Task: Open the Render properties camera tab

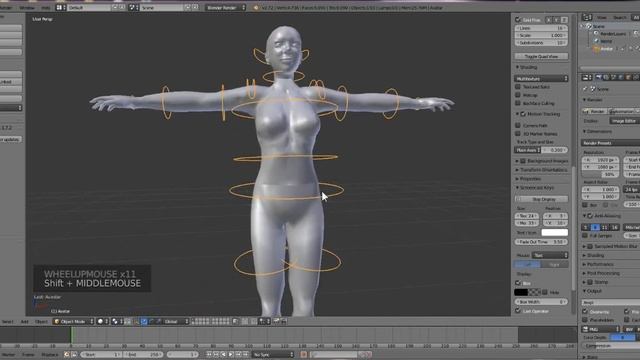Action: (599, 78)
